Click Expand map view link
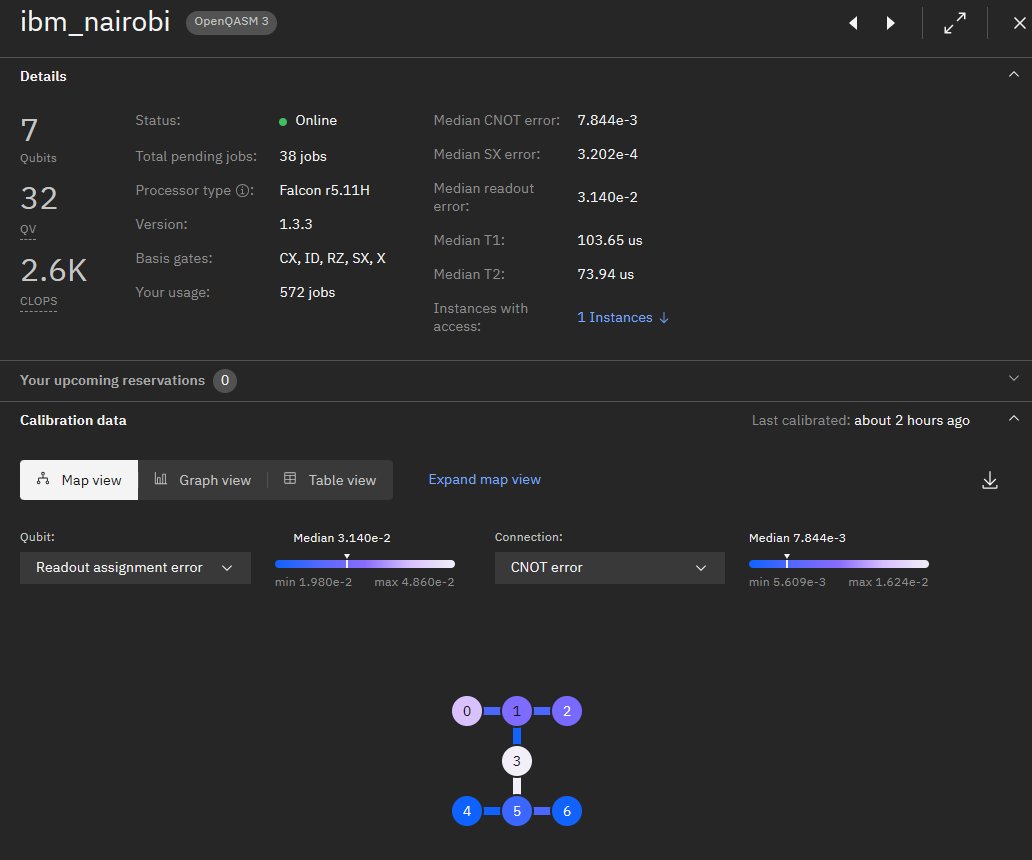Screen dimensions: 1032x860 pos(484,479)
